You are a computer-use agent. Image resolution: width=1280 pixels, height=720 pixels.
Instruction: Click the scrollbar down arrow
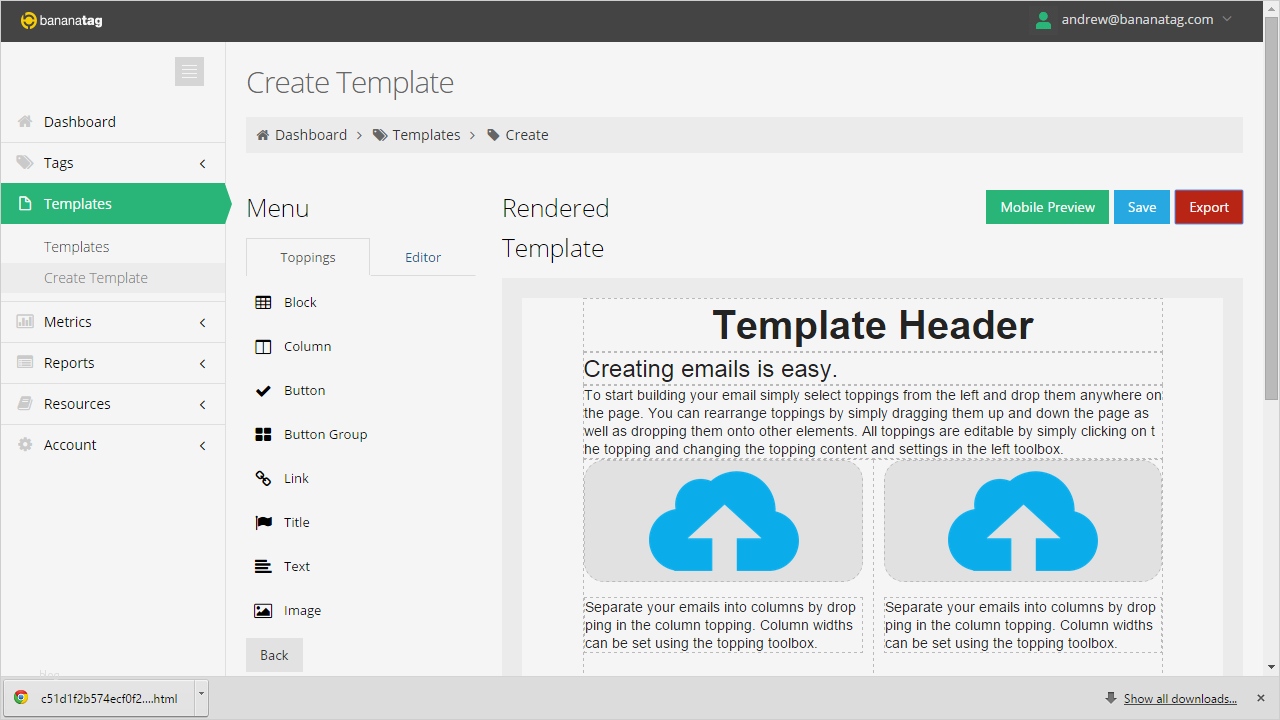pyautogui.click(x=1271, y=667)
